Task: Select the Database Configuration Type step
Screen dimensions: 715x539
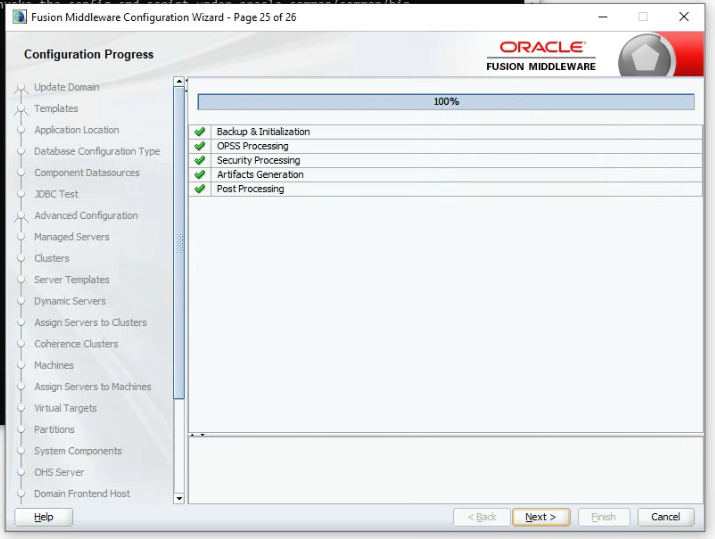Action: click(x=97, y=151)
